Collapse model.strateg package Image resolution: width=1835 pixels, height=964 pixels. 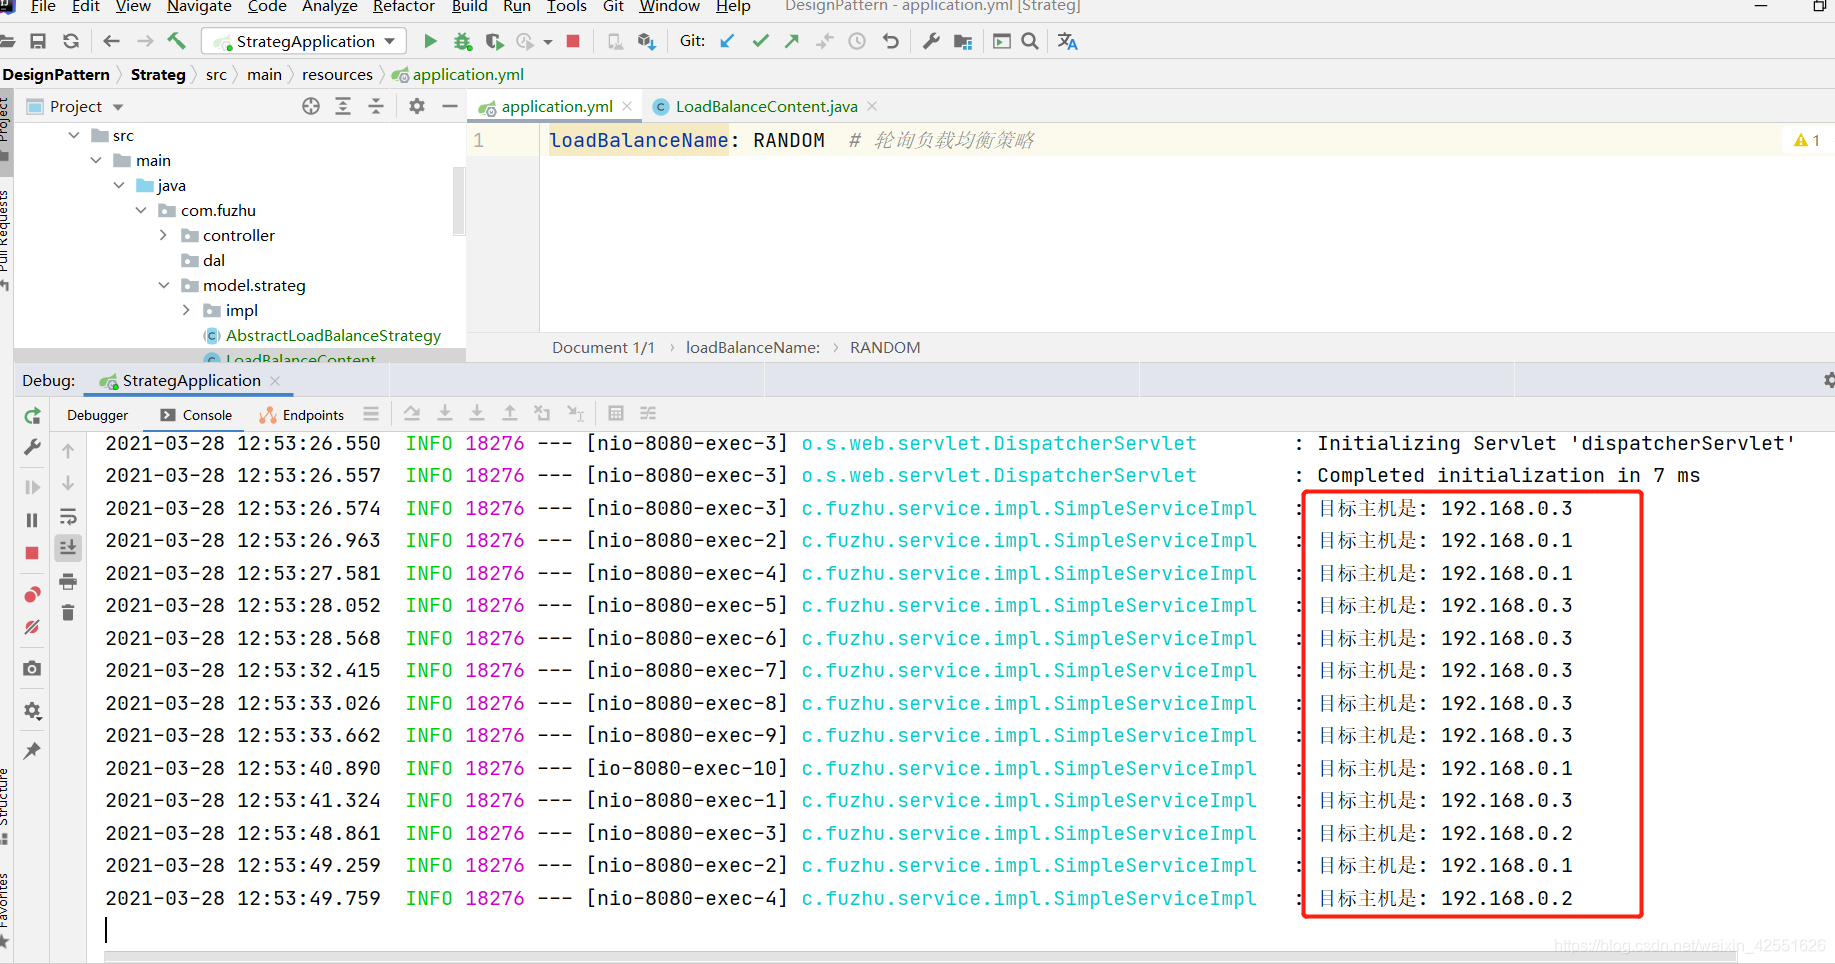164,285
